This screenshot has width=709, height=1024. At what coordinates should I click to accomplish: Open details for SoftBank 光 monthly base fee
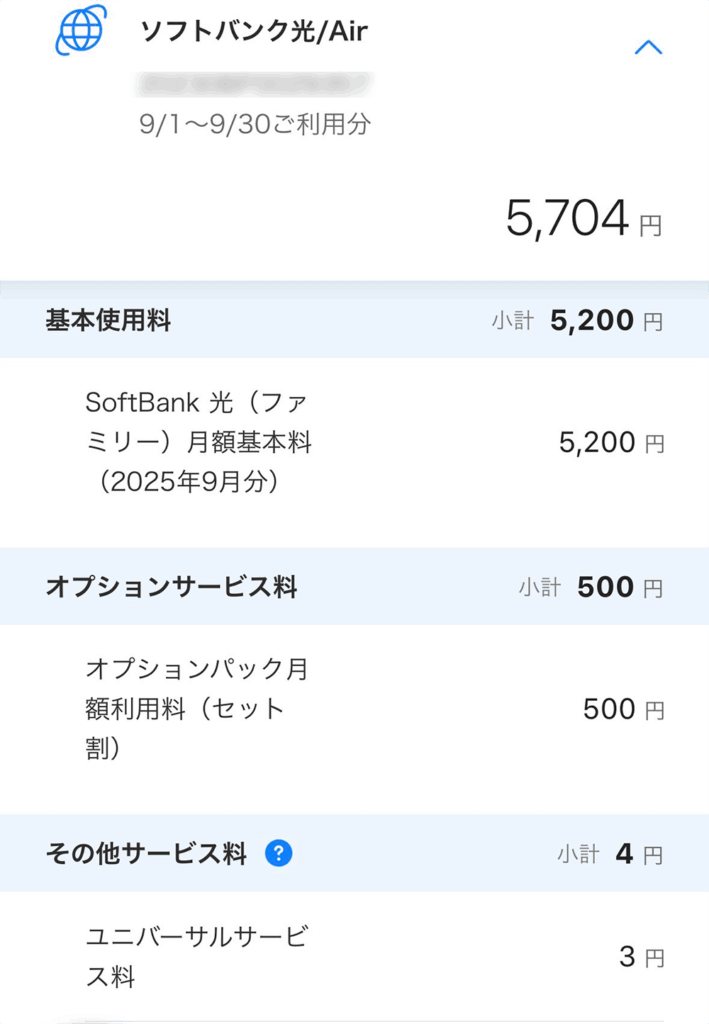[x=200, y=442]
